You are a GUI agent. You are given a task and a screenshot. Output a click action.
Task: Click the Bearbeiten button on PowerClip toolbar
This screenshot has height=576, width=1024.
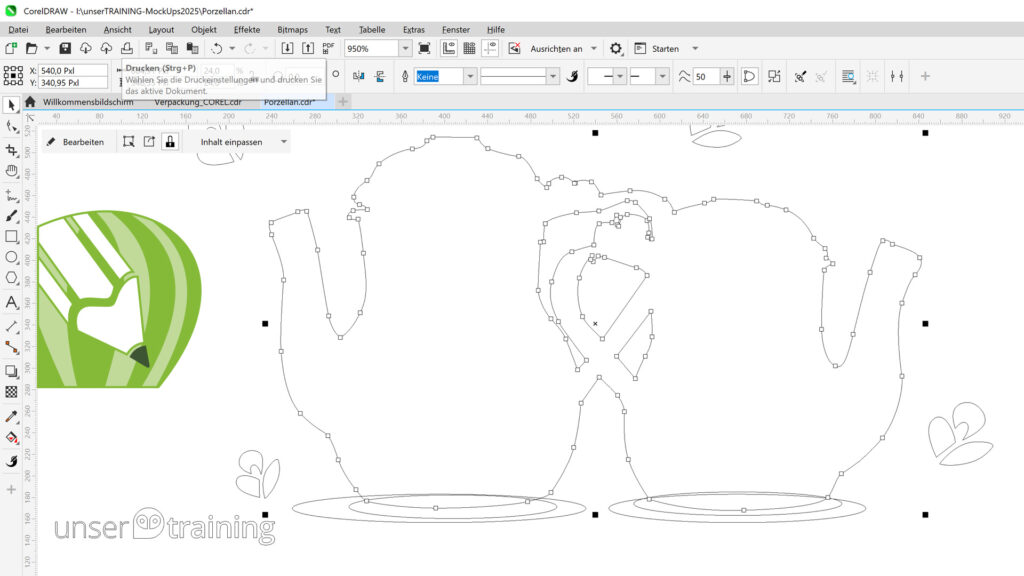tap(76, 142)
